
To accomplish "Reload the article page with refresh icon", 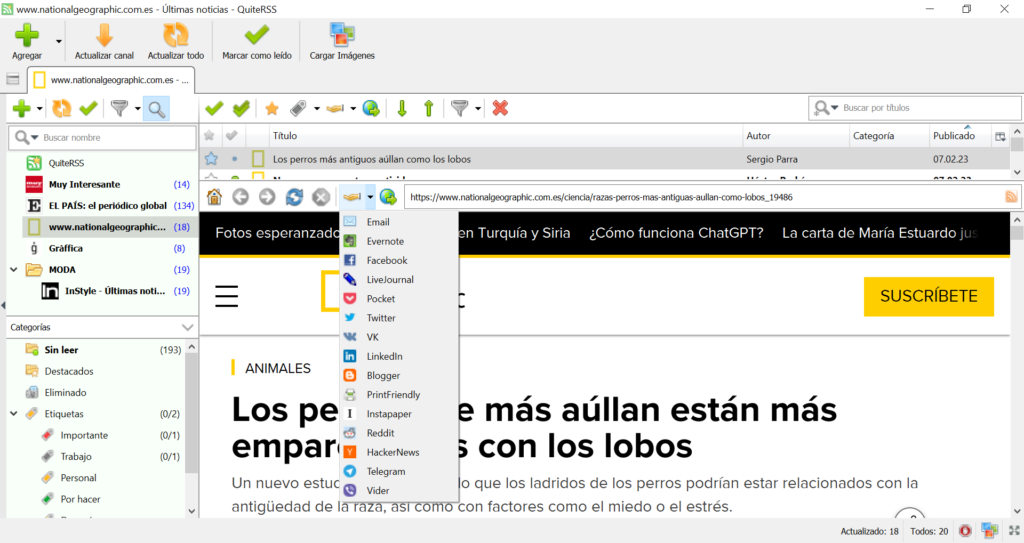I will (294, 197).
